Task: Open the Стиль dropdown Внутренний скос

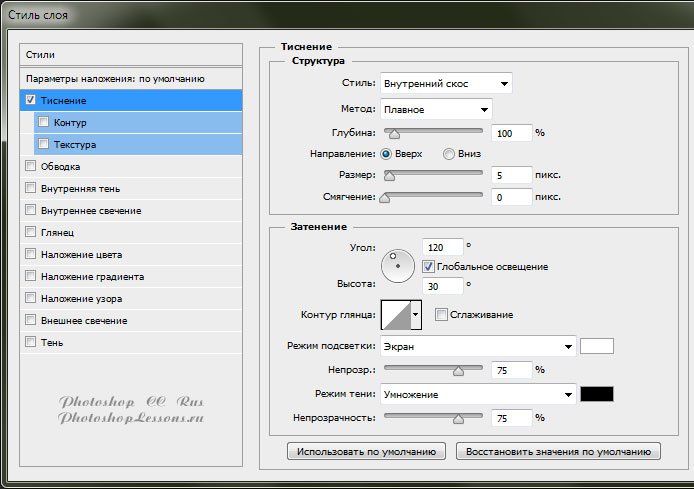Action: tap(446, 83)
